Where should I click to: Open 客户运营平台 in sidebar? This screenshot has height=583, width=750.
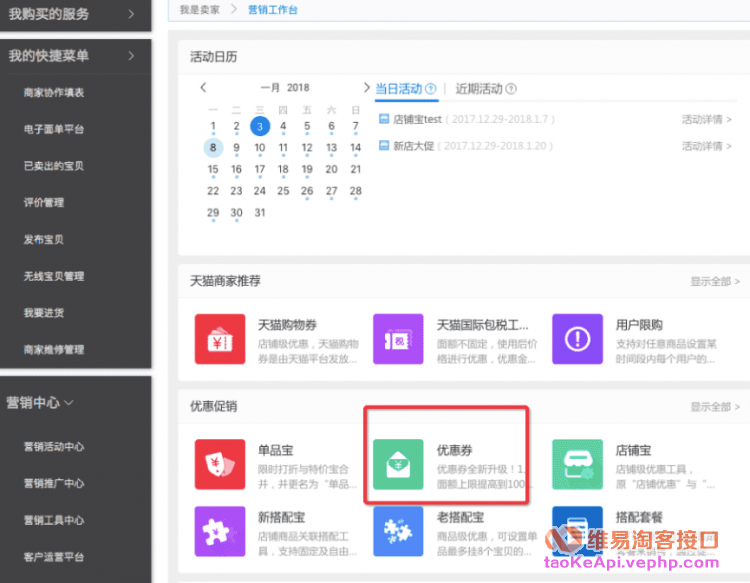[x=54, y=557]
